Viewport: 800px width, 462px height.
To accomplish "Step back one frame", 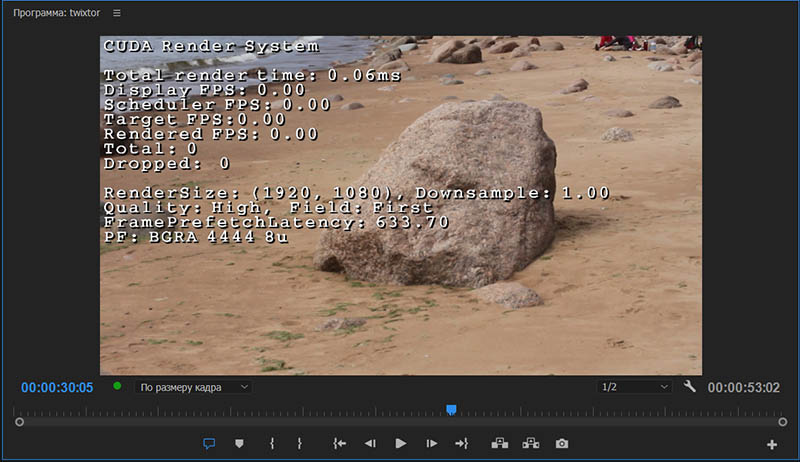I will click(x=370, y=444).
